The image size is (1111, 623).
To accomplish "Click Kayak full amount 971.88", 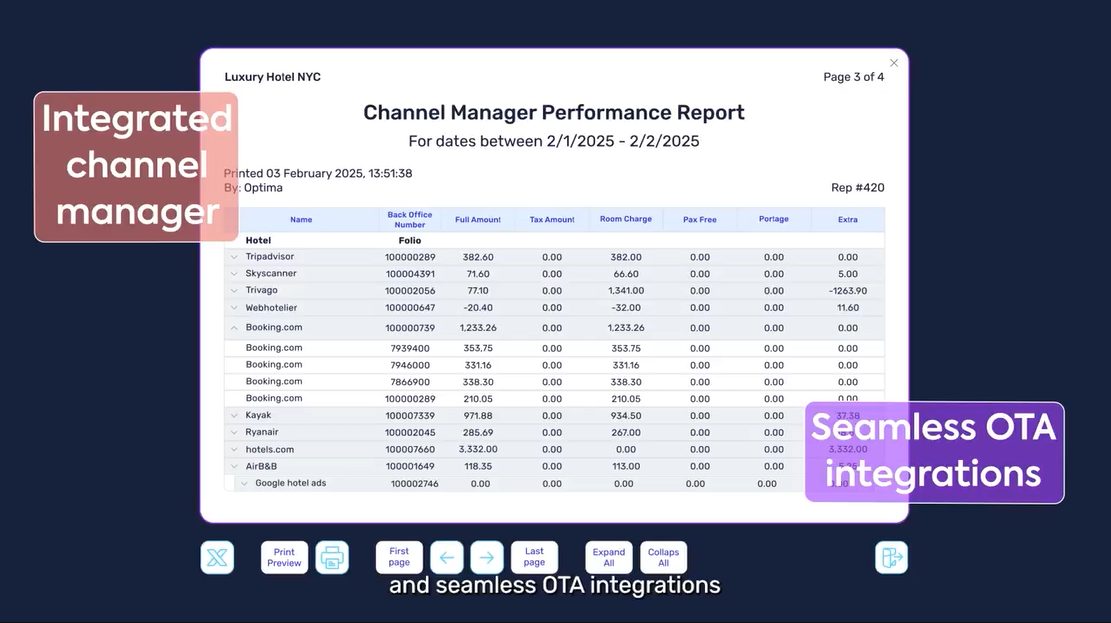I will (x=478, y=416).
